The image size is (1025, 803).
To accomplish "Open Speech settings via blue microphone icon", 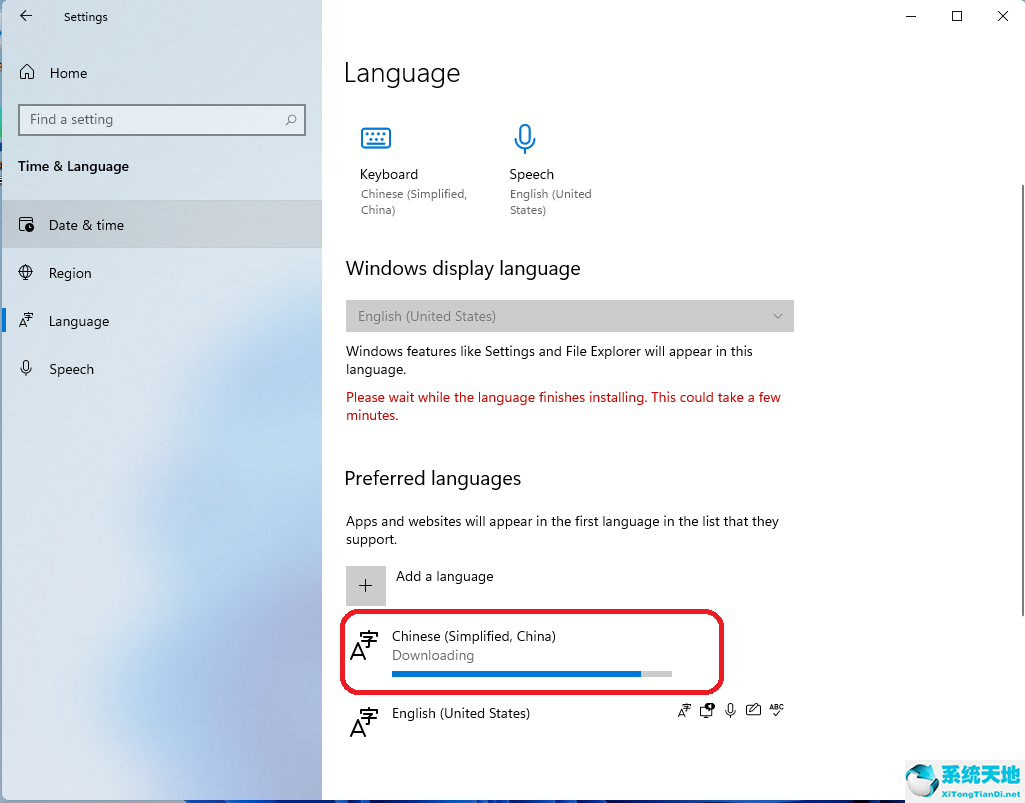I will (525, 138).
